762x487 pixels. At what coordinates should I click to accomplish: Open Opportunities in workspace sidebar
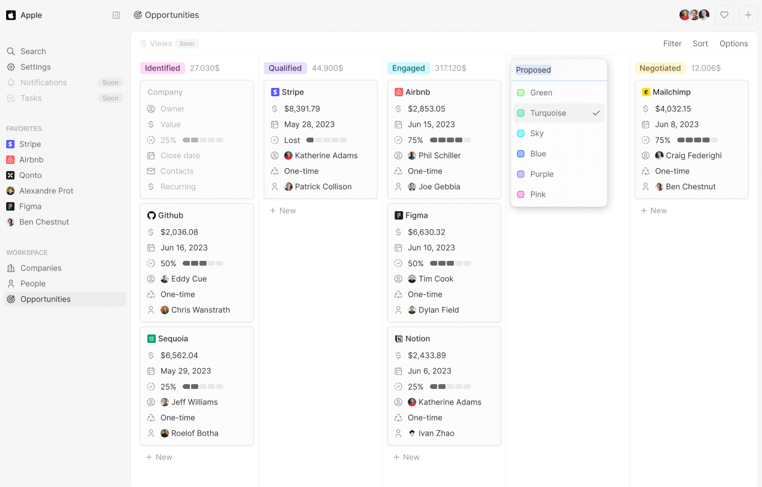pos(64,299)
